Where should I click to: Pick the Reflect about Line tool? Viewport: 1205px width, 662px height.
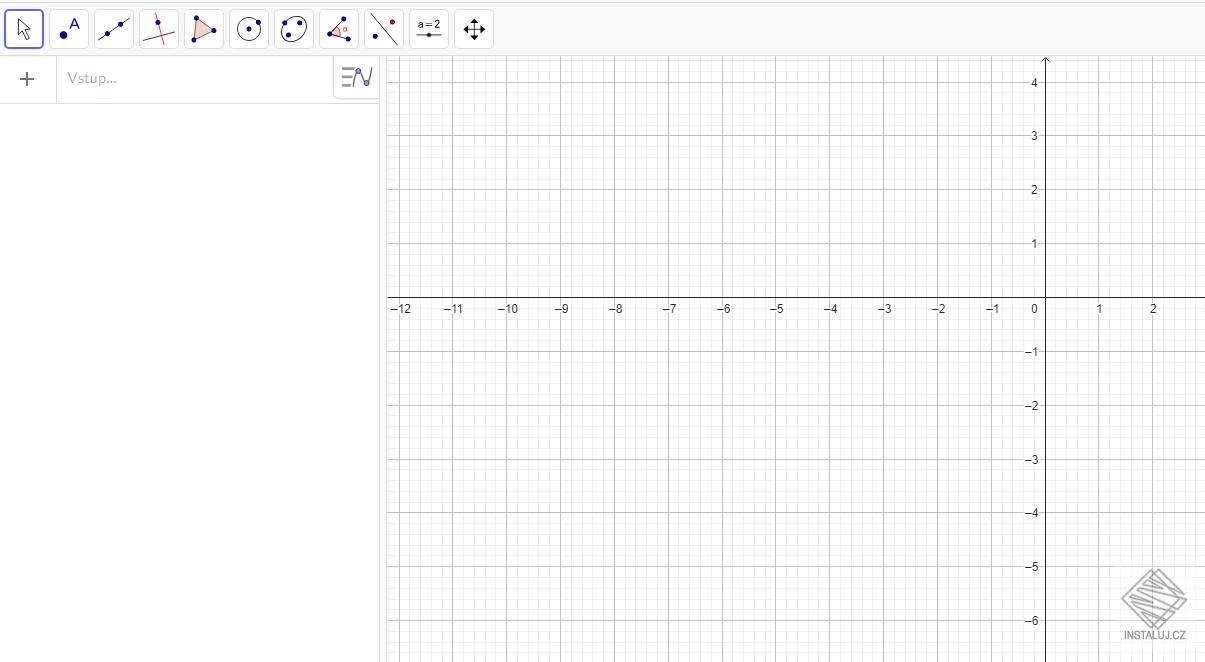click(384, 29)
